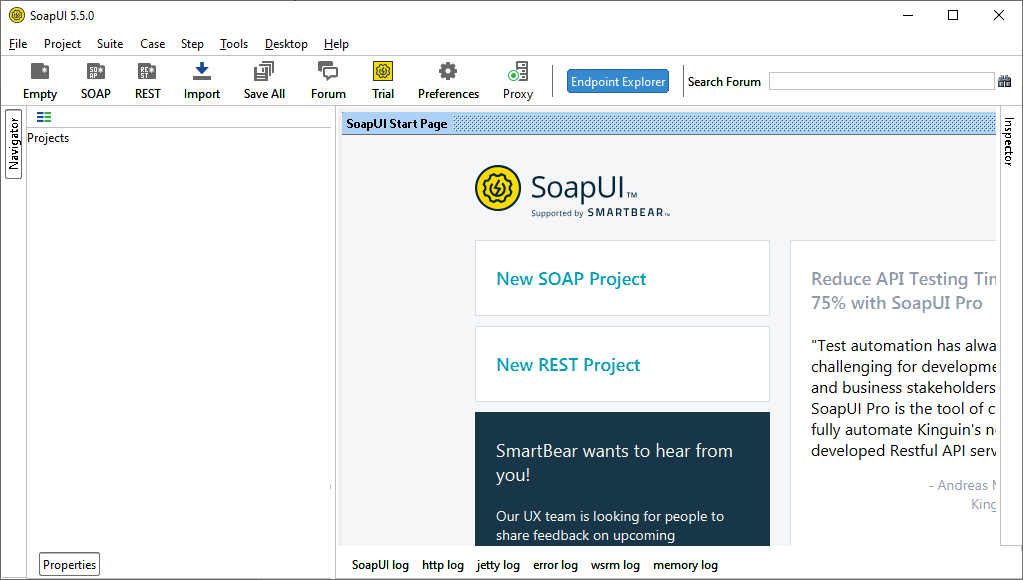This screenshot has width=1023, height=580.
Task: Open the Tools menu
Action: coord(234,44)
